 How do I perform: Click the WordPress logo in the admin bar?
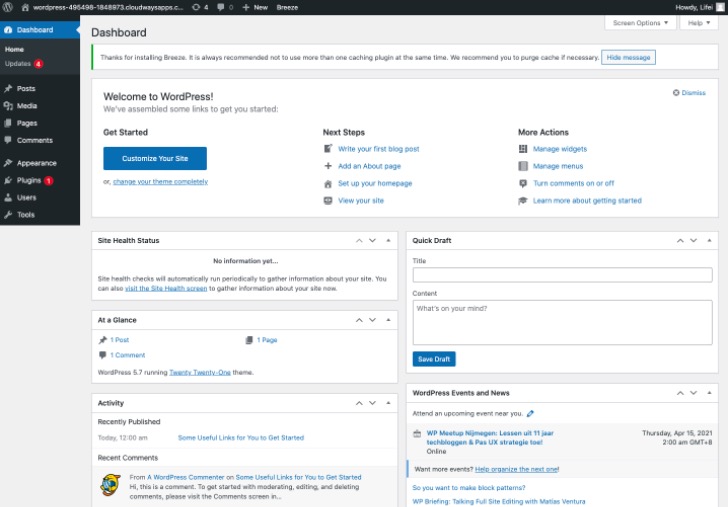coord(8,7)
